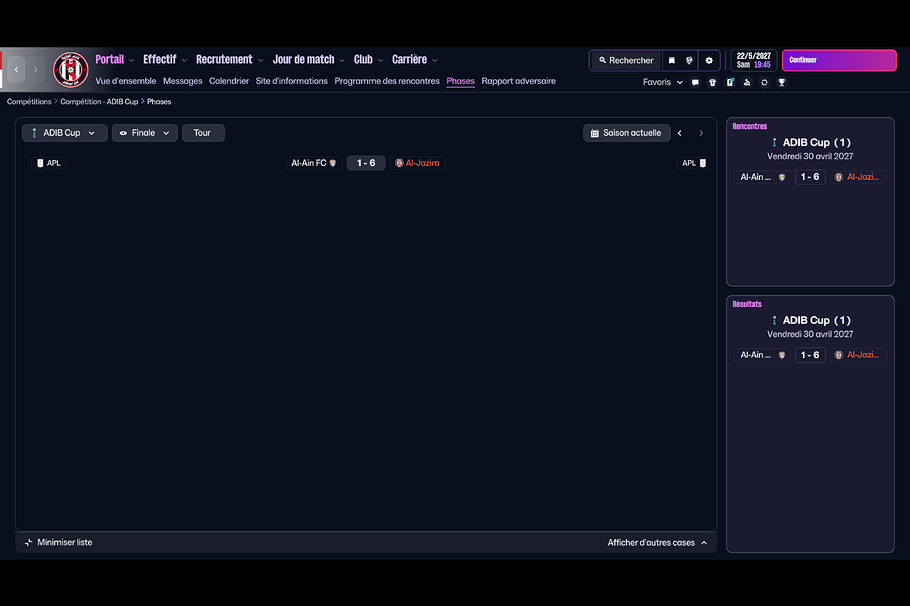Open the Finale stage dropdown

click(145, 133)
